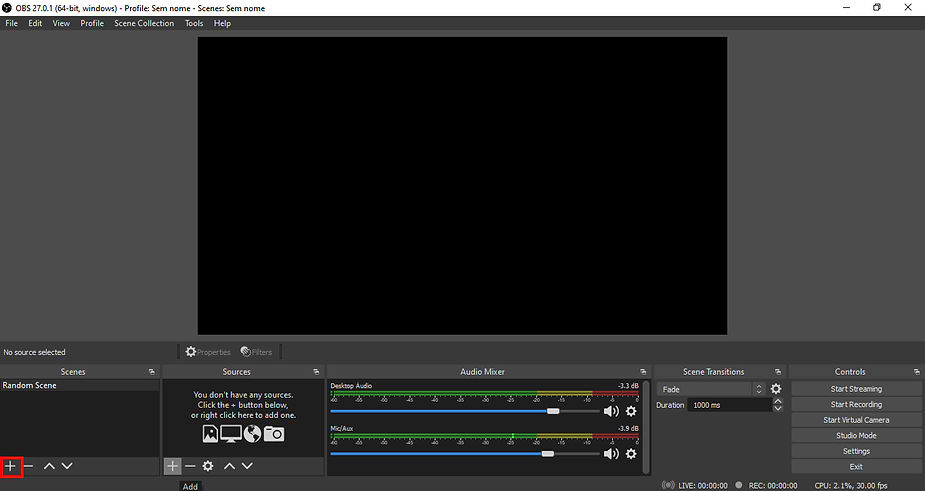Screen dimensions: 925x491
Task: Click the No source selected label
Action: coord(34,352)
